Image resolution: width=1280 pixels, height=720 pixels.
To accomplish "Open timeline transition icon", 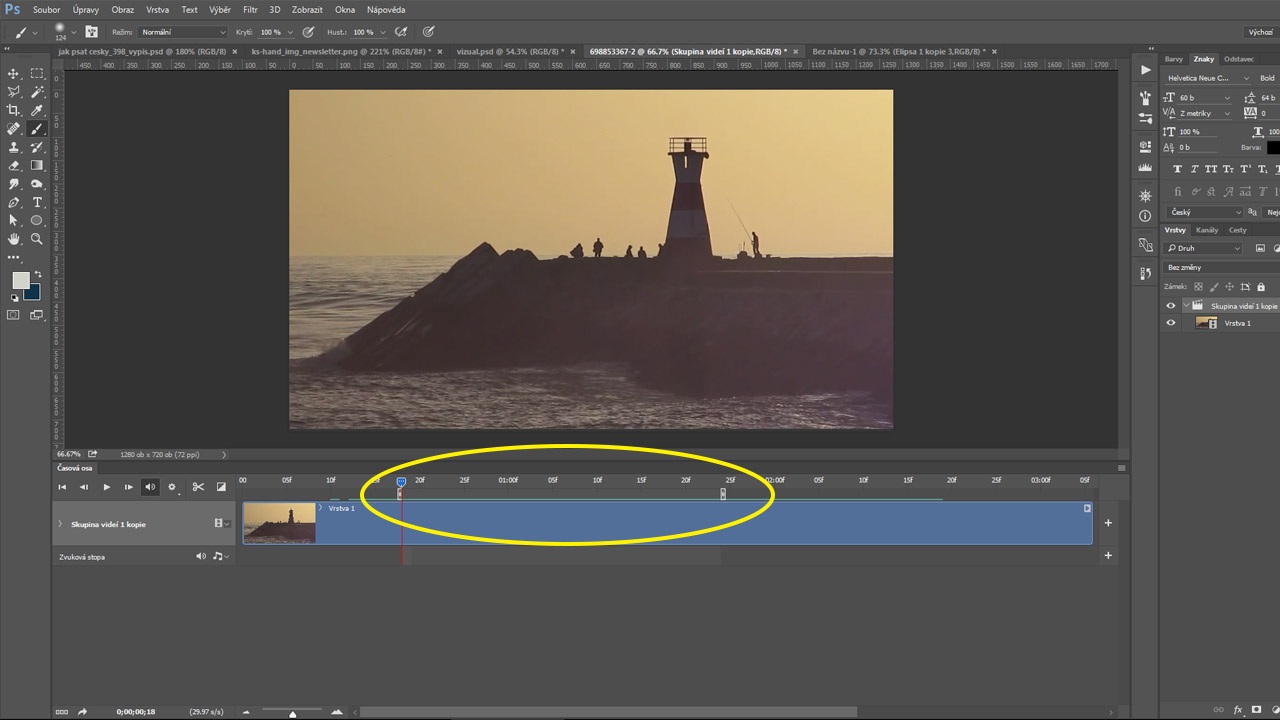I will click(x=221, y=487).
